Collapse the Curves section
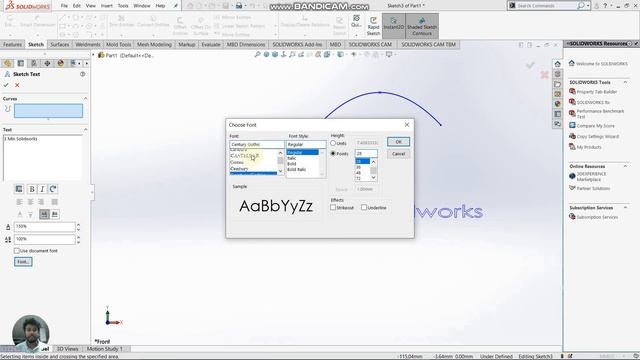The width and height of the screenshot is (640, 360). (x=85, y=99)
